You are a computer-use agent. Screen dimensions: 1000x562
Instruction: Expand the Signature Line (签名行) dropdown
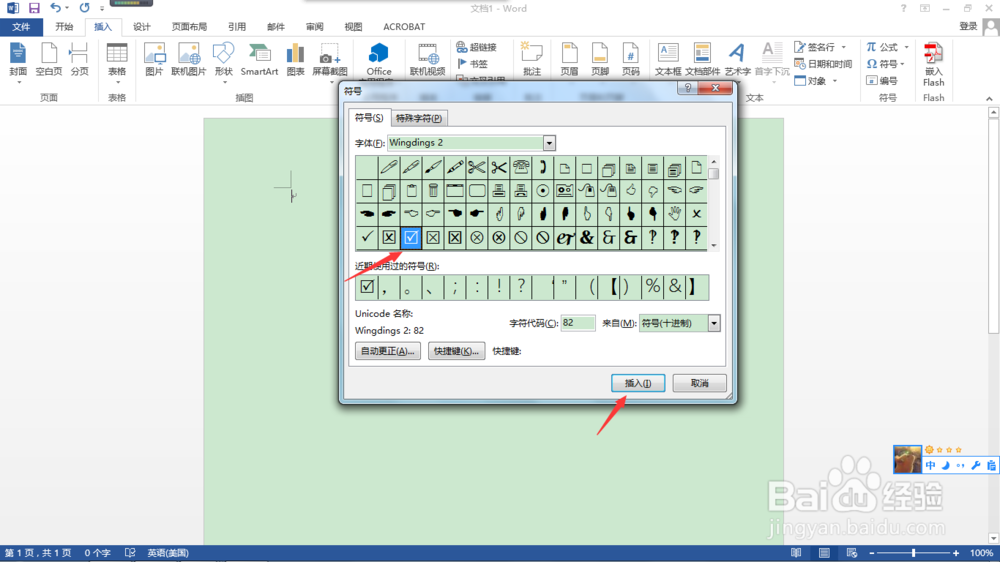(844, 47)
